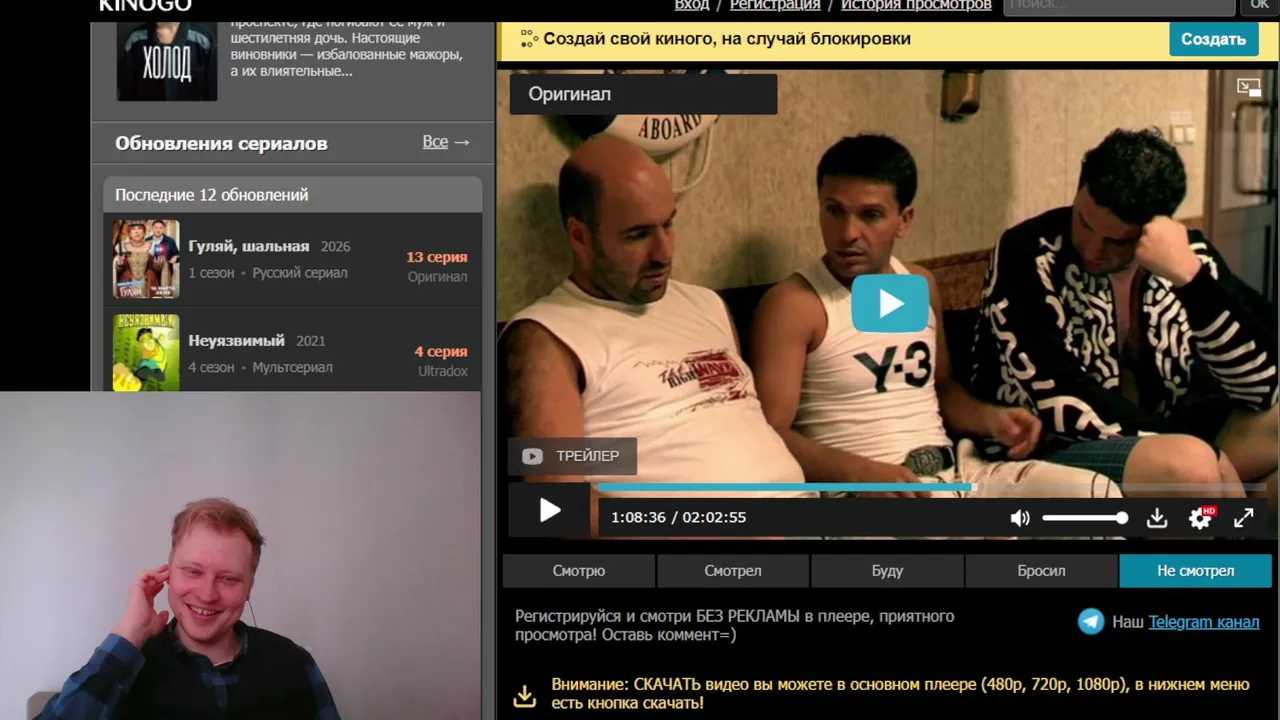
Task: Mute the player with the speaker icon
Action: pyautogui.click(x=1020, y=518)
